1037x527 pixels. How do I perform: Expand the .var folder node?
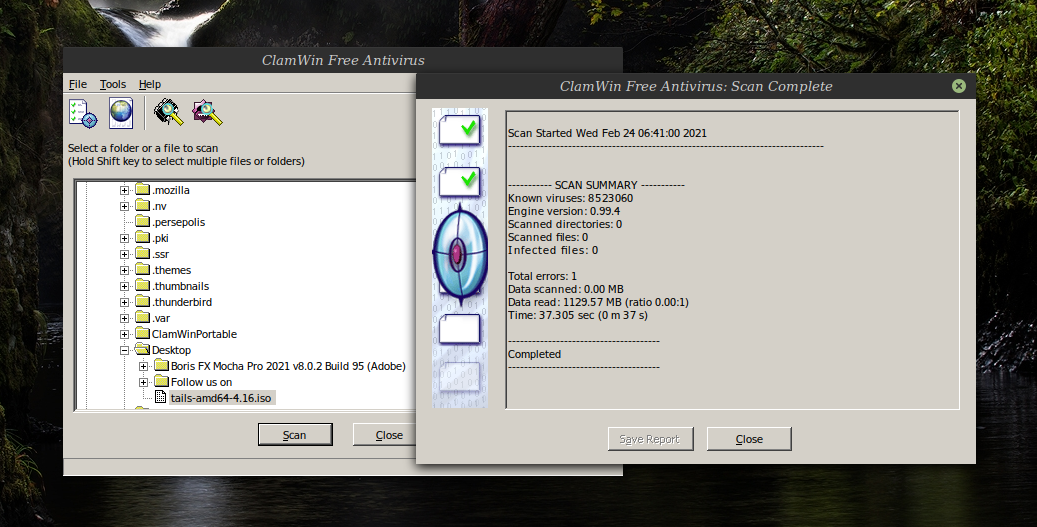[x=124, y=318]
